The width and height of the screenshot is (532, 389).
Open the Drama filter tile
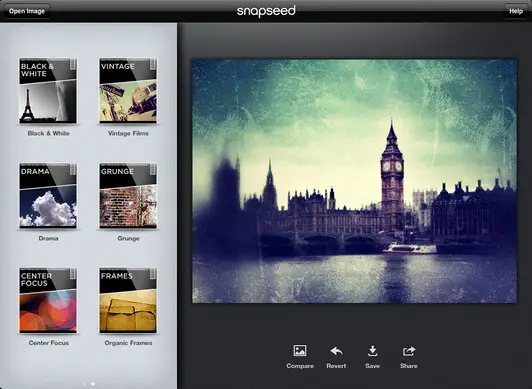[x=48, y=195]
